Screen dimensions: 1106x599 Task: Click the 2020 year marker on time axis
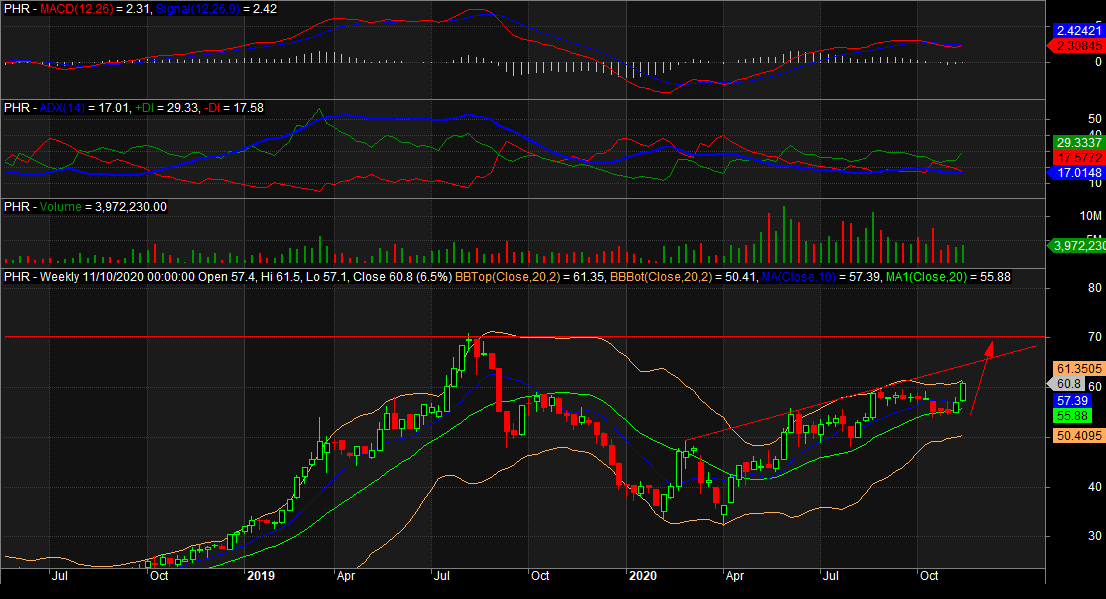[x=641, y=576]
